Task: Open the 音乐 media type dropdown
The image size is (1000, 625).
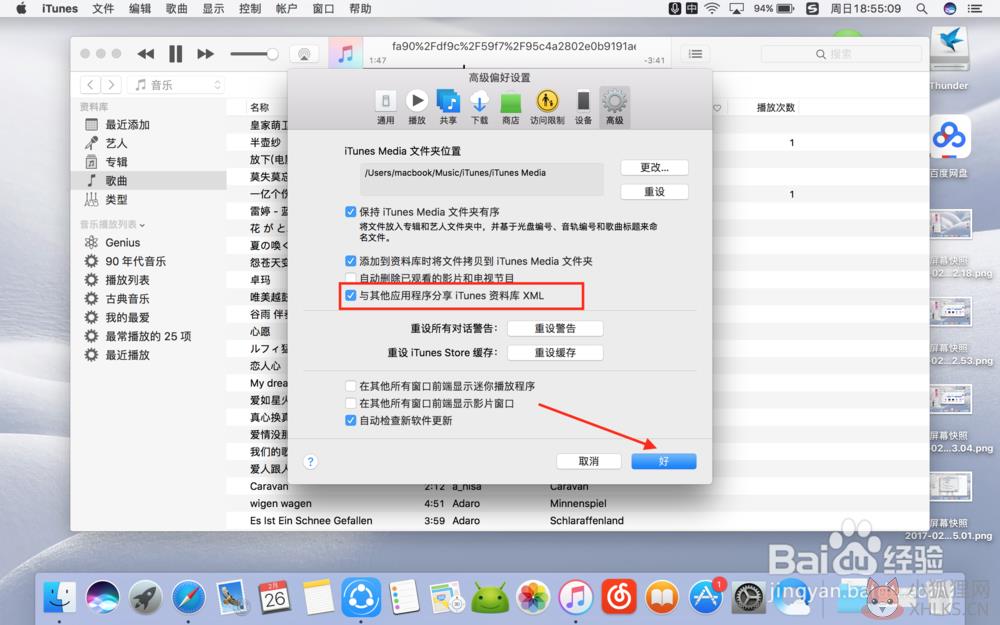Action: (175, 85)
